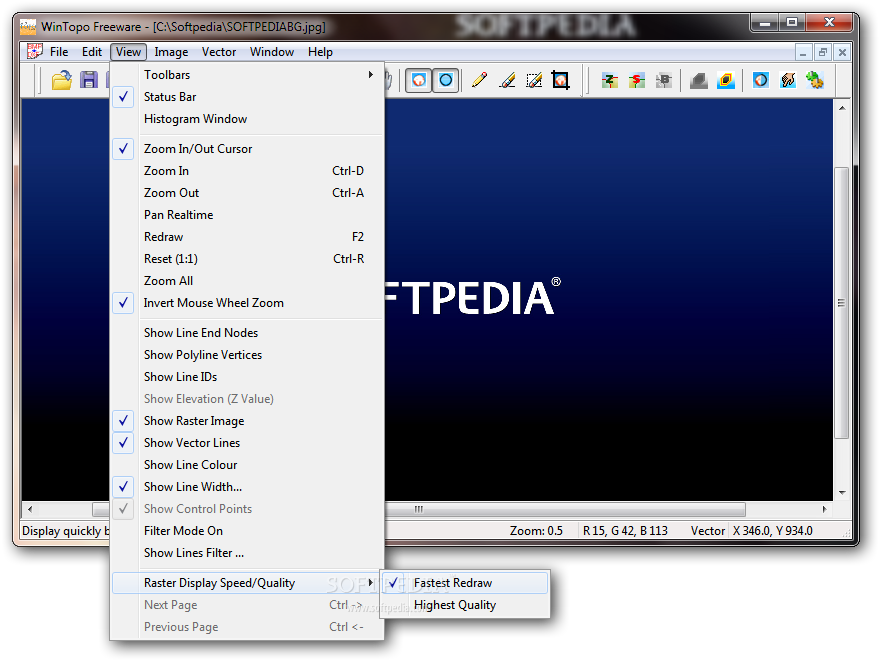Click the yellow edge-detect contour icon
This screenshot has width=880, height=661.
click(x=726, y=80)
